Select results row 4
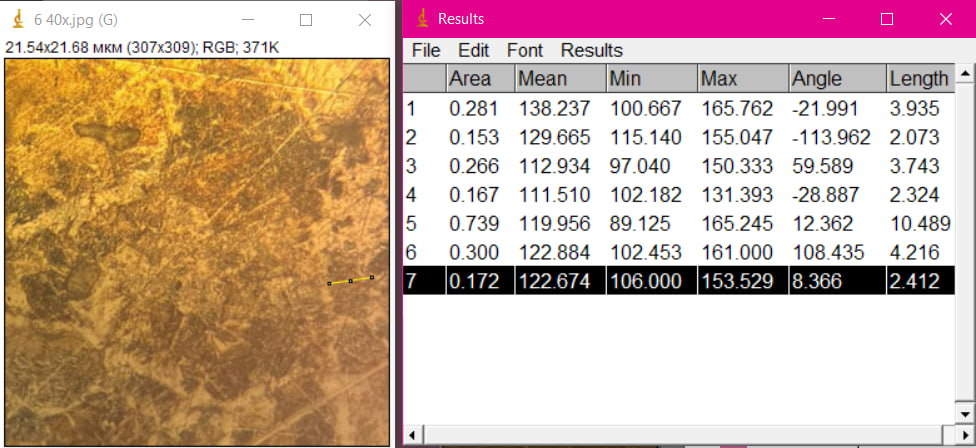 point(678,195)
